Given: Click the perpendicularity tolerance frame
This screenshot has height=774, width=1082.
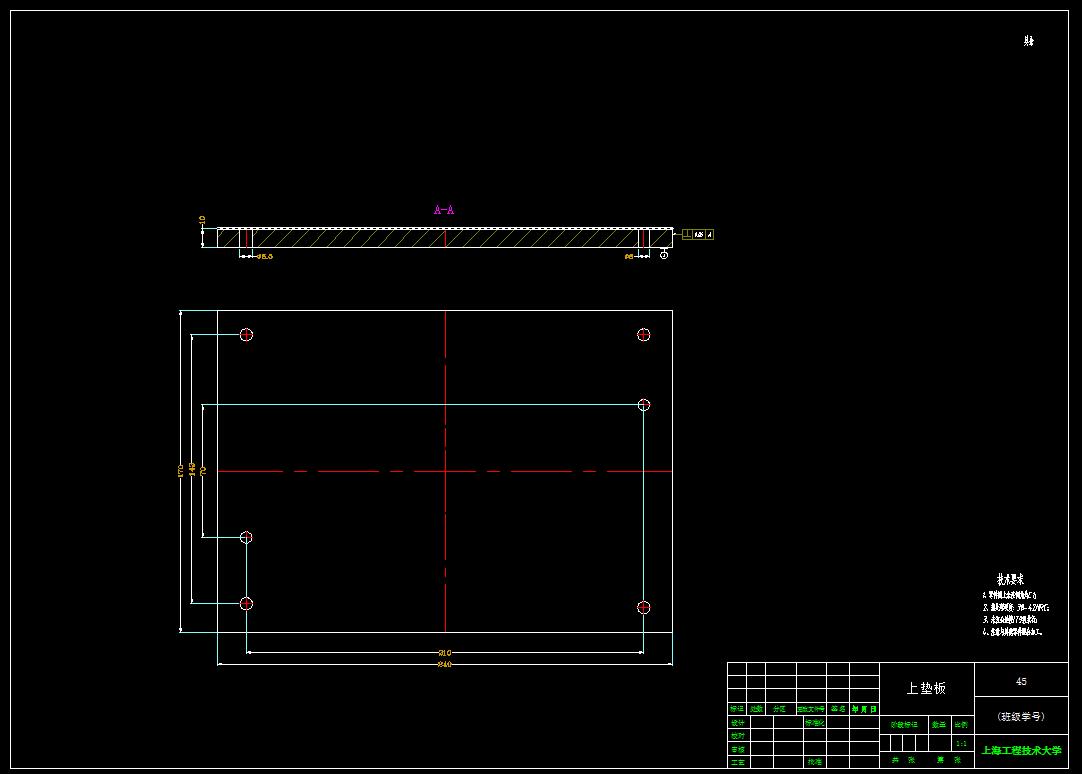Looking at the screenshot, I should [x=698, y=235].
